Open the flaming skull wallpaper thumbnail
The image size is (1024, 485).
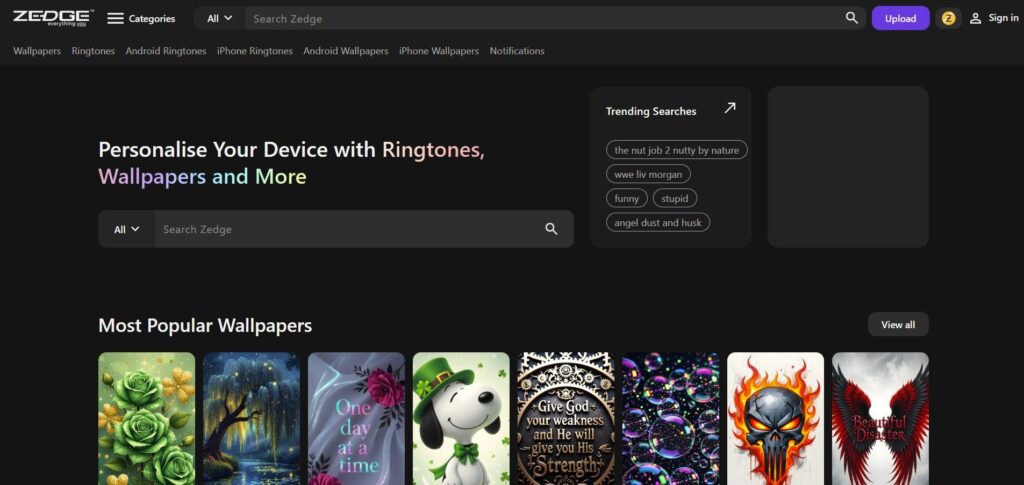[775, 418]
